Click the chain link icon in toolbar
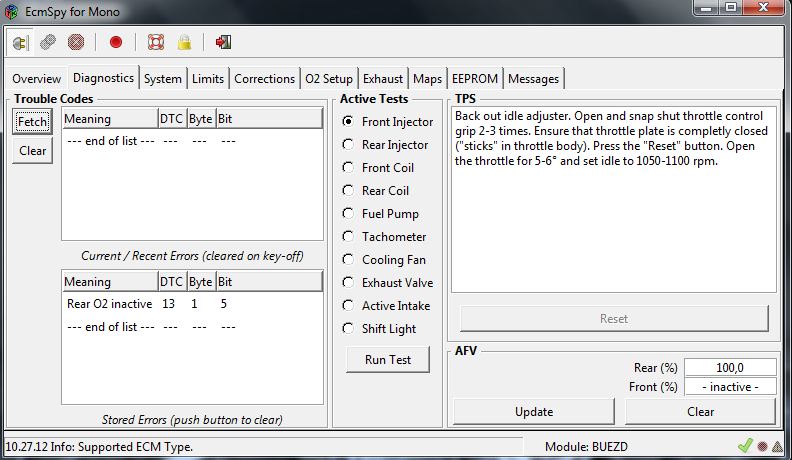The height and width of the screenshot is (460, 792). [x=48, y=42]
